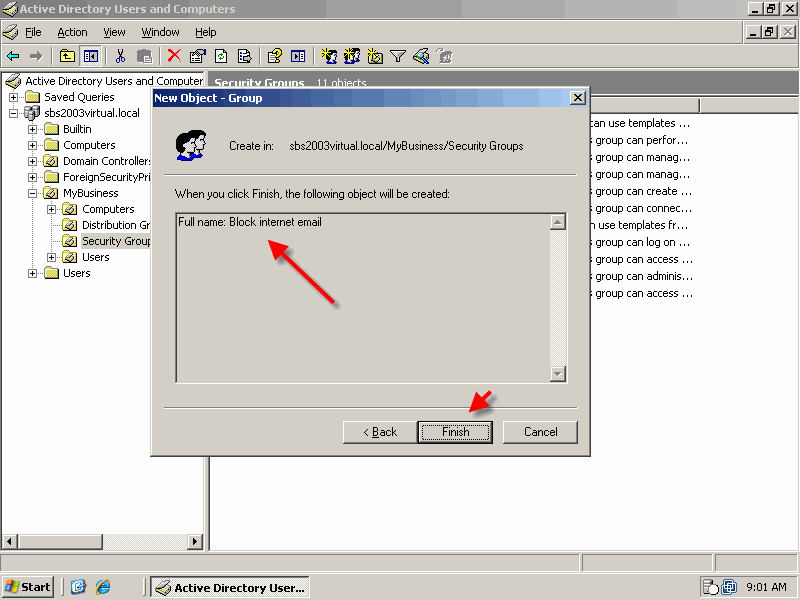This screenshot has height=600, width=800.
Task: Click the Cut scissors icon
Action: point(120,56)
